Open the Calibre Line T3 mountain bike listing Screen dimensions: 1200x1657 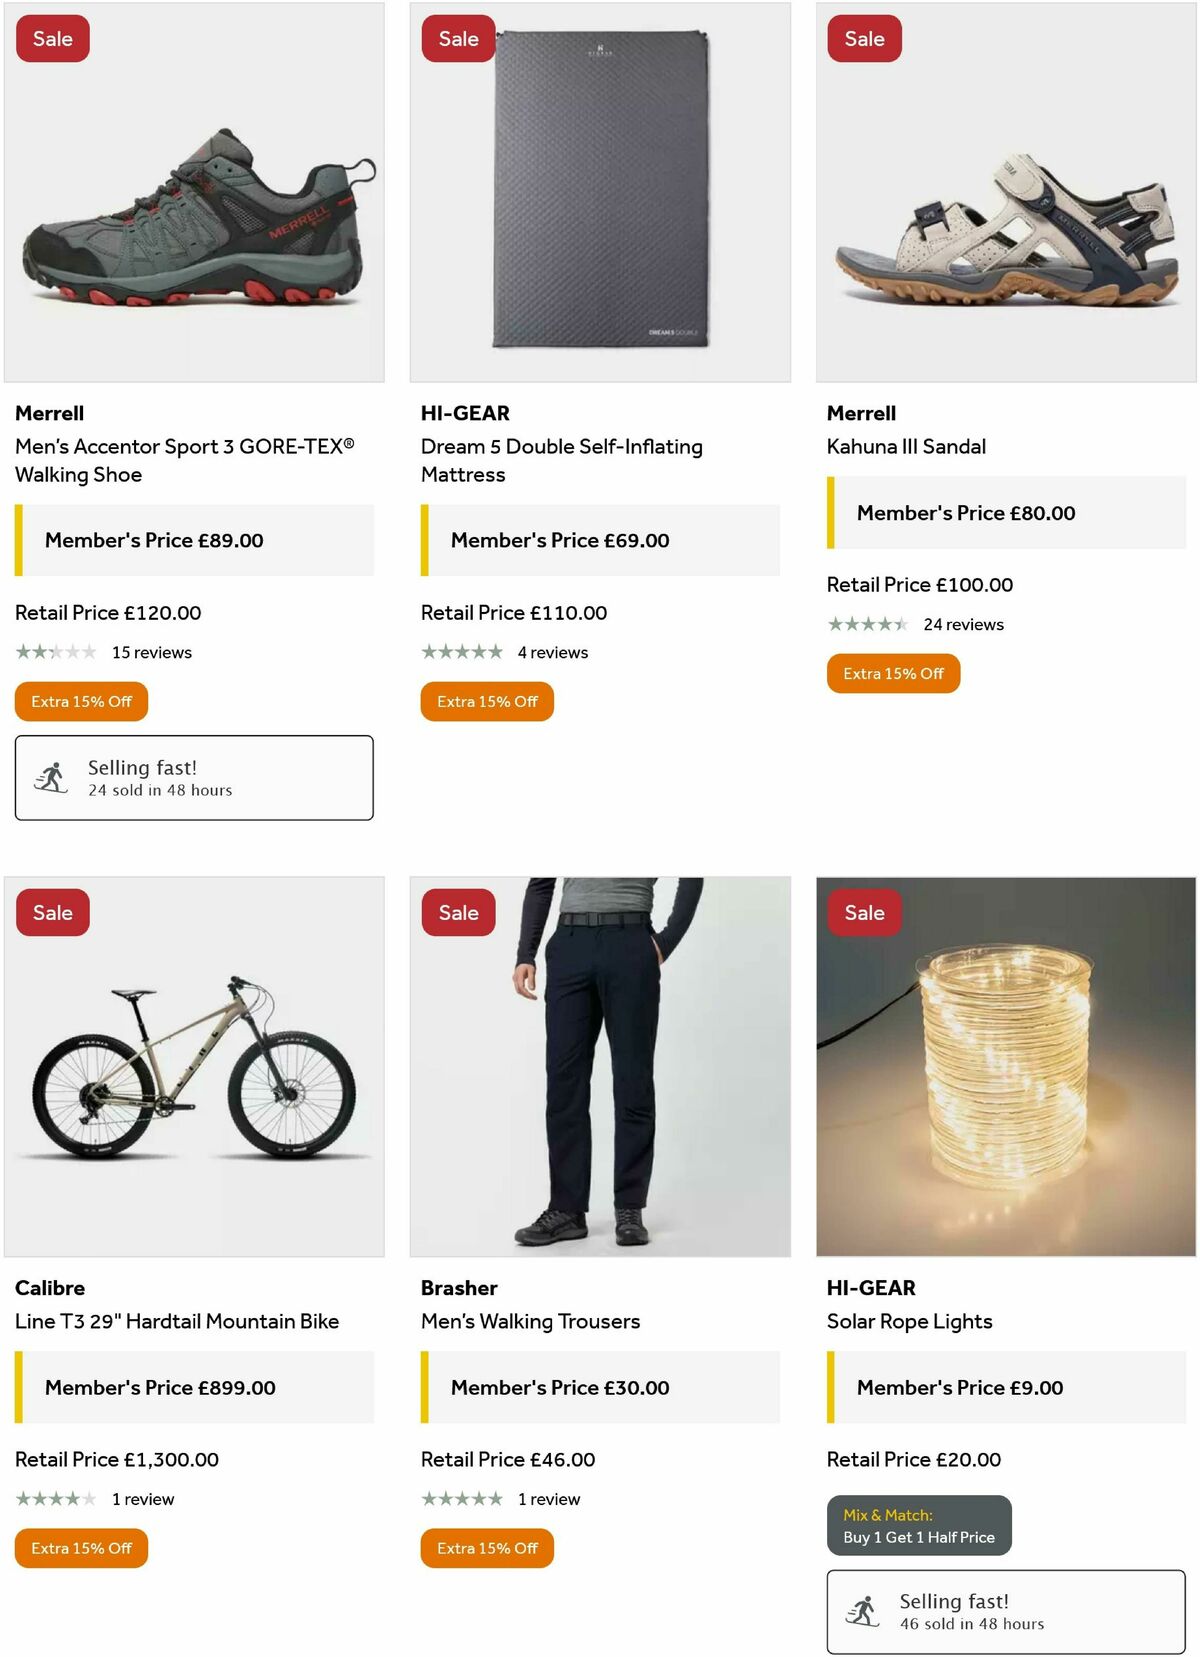(x=178, y=1320)
